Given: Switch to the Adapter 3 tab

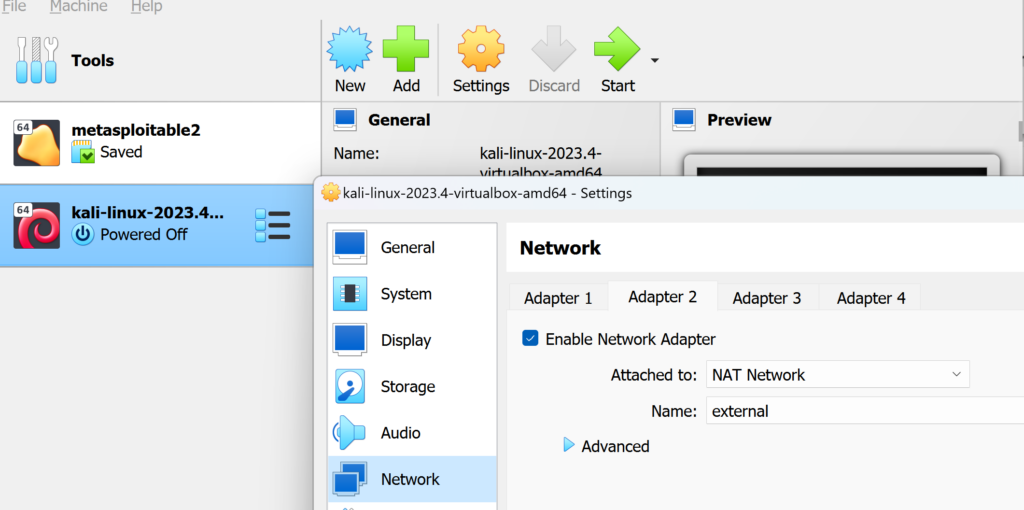Looking at the screenshot, I should 767,298.
